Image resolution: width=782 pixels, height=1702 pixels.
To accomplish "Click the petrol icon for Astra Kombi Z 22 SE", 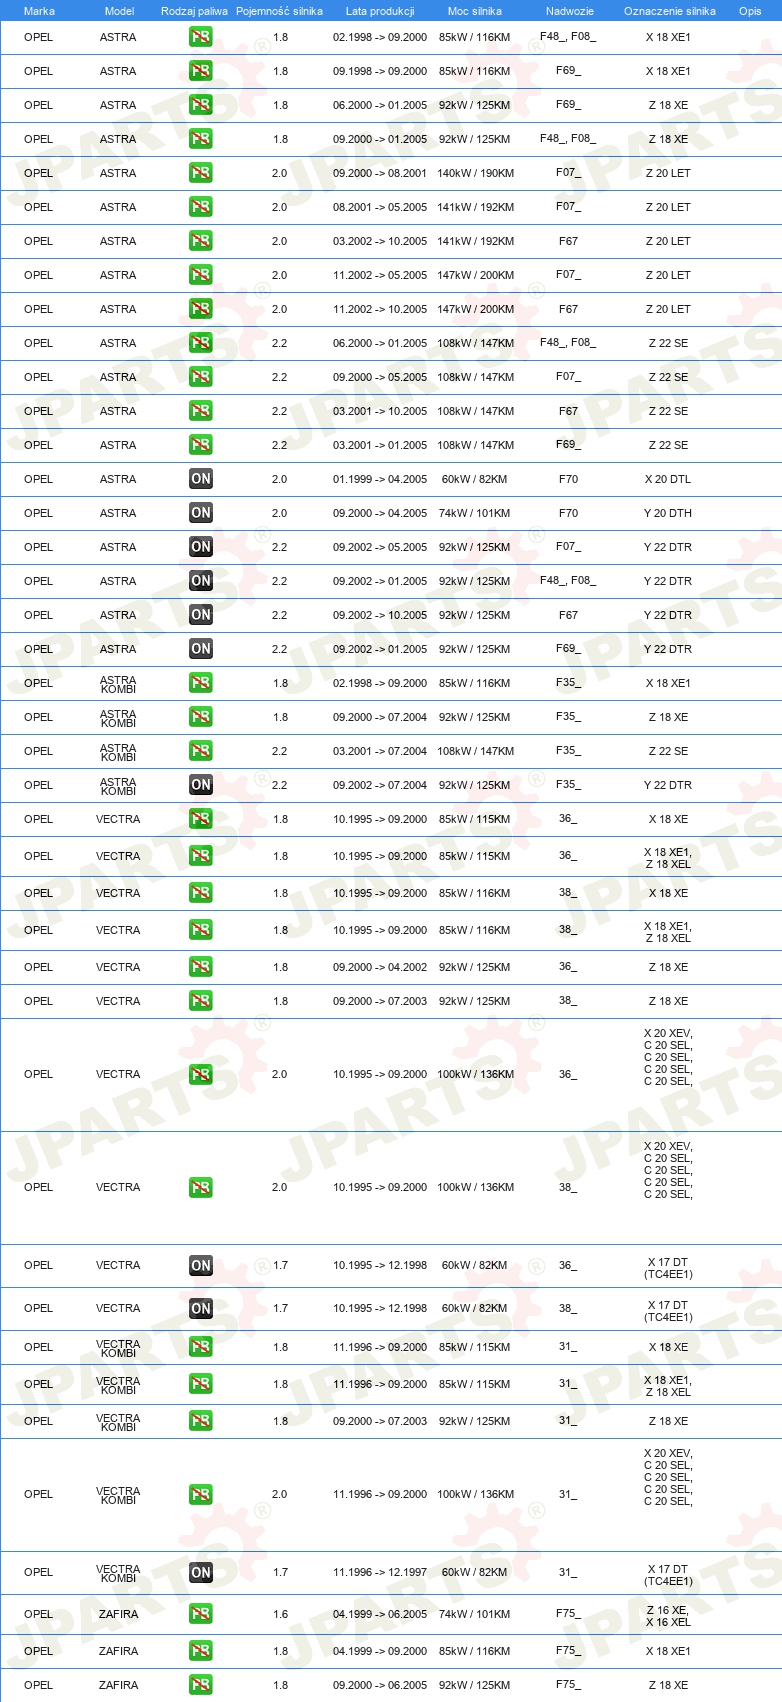I will pos(201,751).
